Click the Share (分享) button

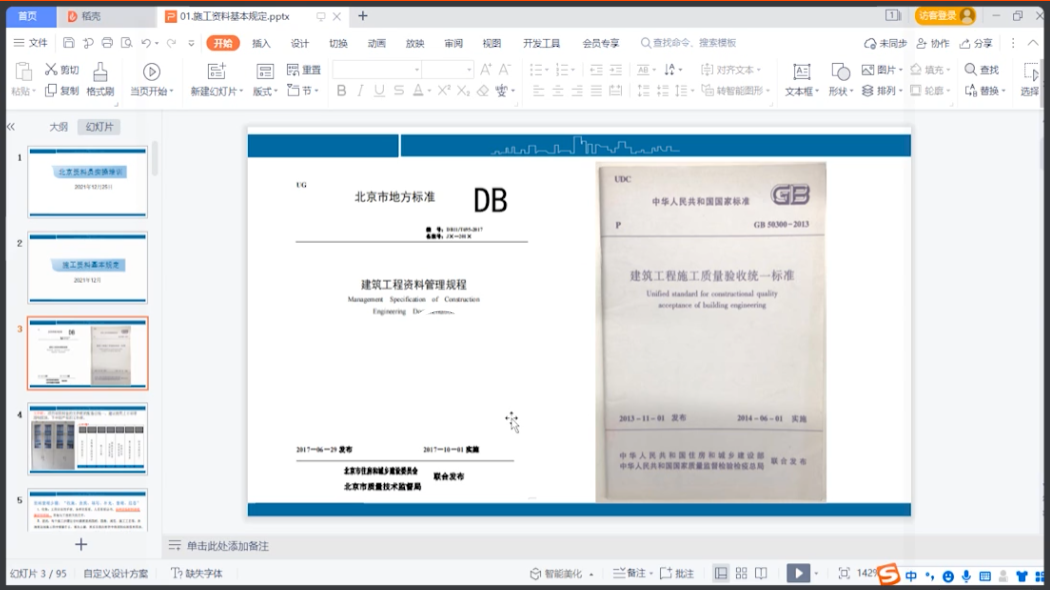[976, 43]
